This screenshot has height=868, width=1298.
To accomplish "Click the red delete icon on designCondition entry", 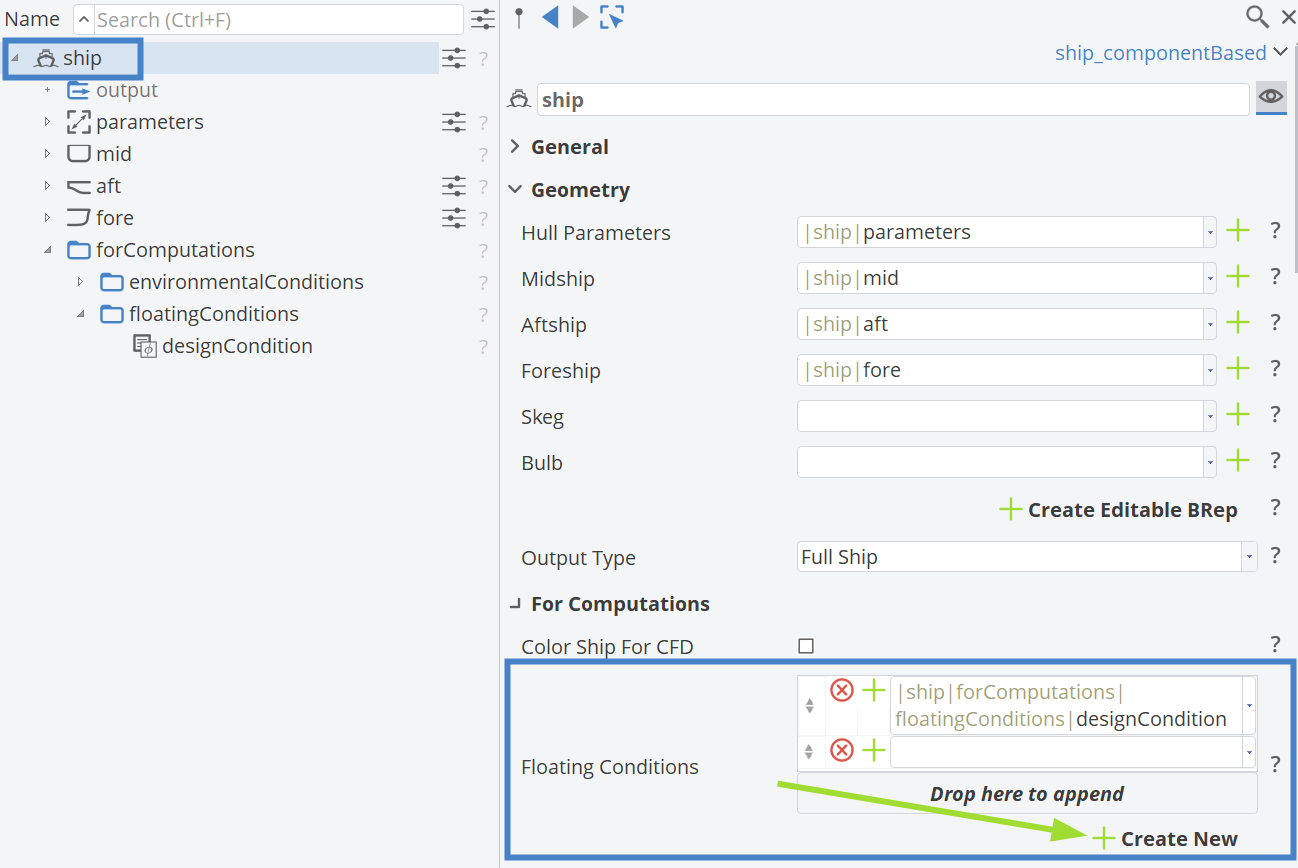I will click(x=841, y=689).
